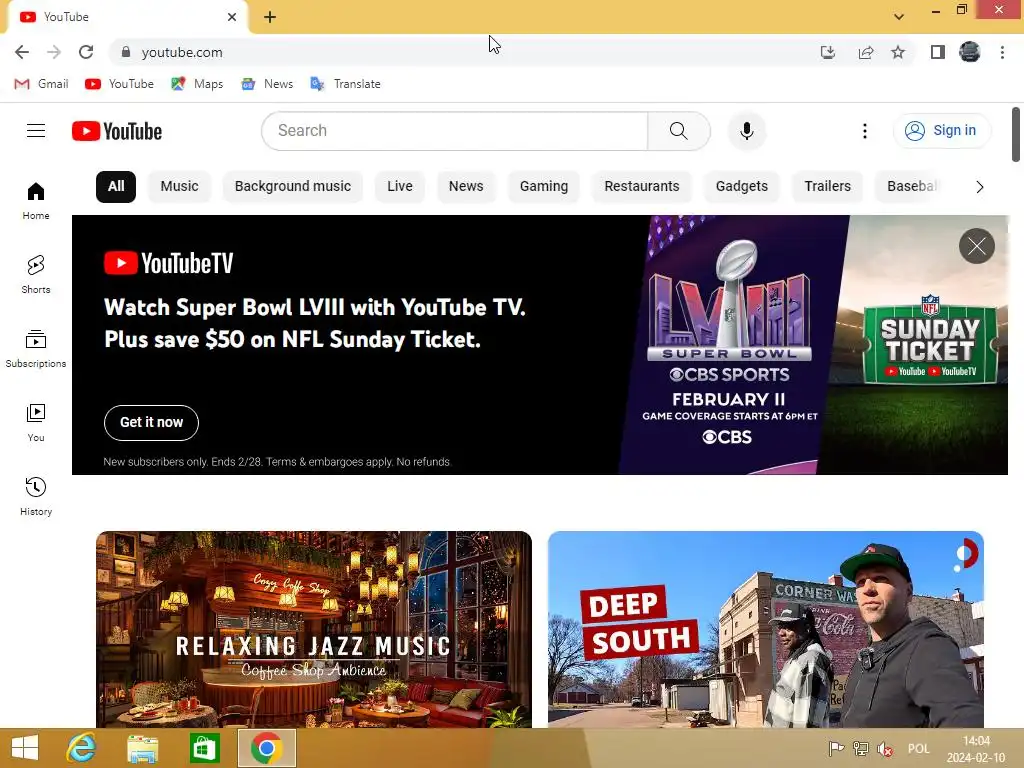Focus the YouTube search box

point(455,131)
